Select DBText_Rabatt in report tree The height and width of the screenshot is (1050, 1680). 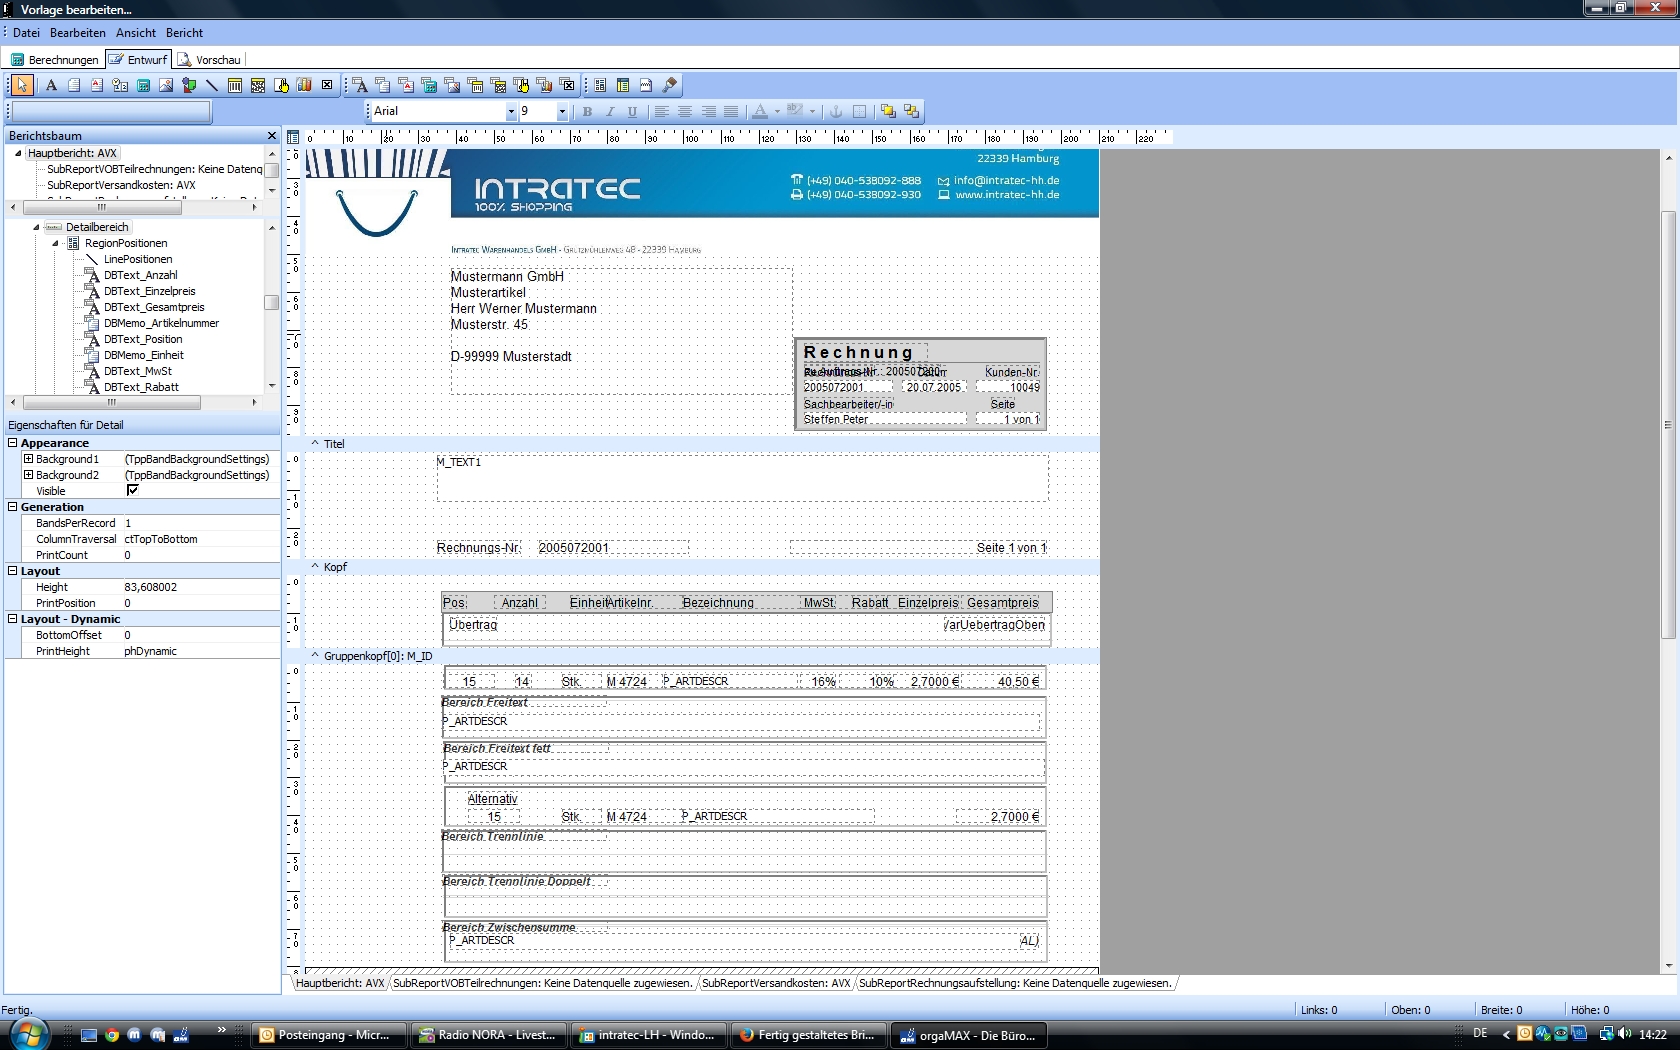click(x=141, y=387)
